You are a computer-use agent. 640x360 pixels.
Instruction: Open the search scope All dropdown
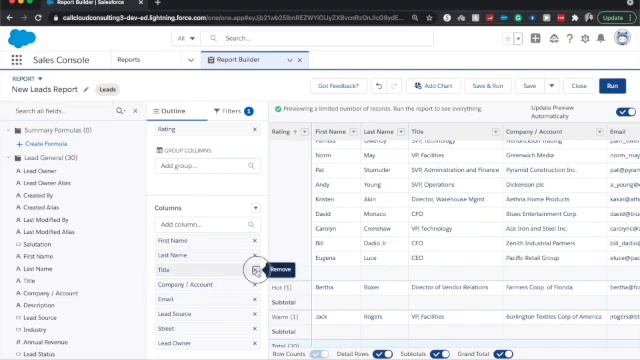pyautogui.click(x=186, y=38)
